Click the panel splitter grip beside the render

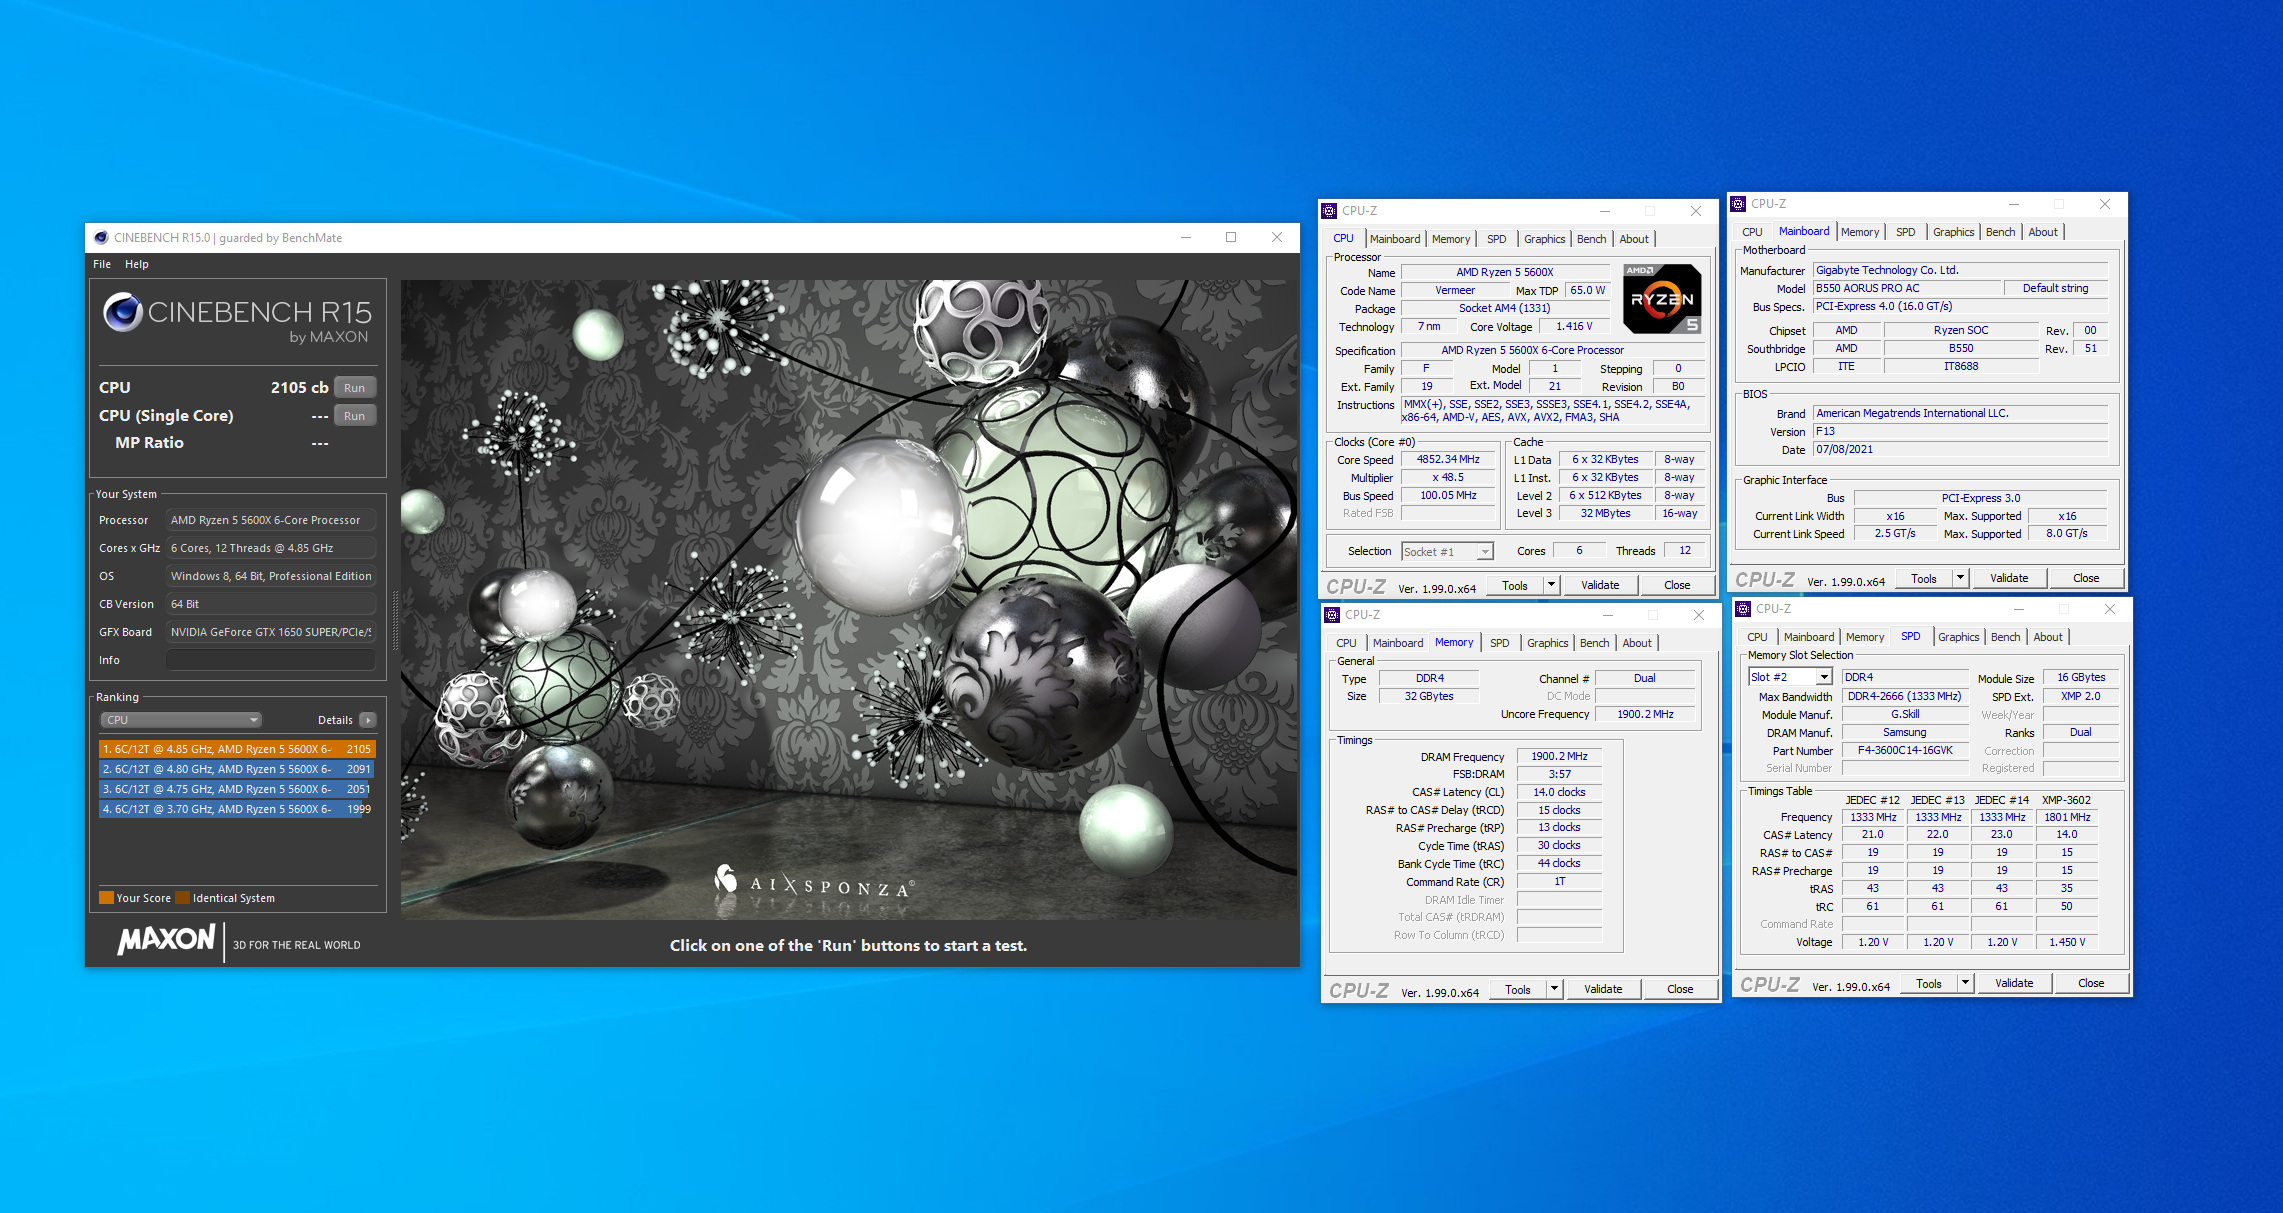[x=395, y=620]
